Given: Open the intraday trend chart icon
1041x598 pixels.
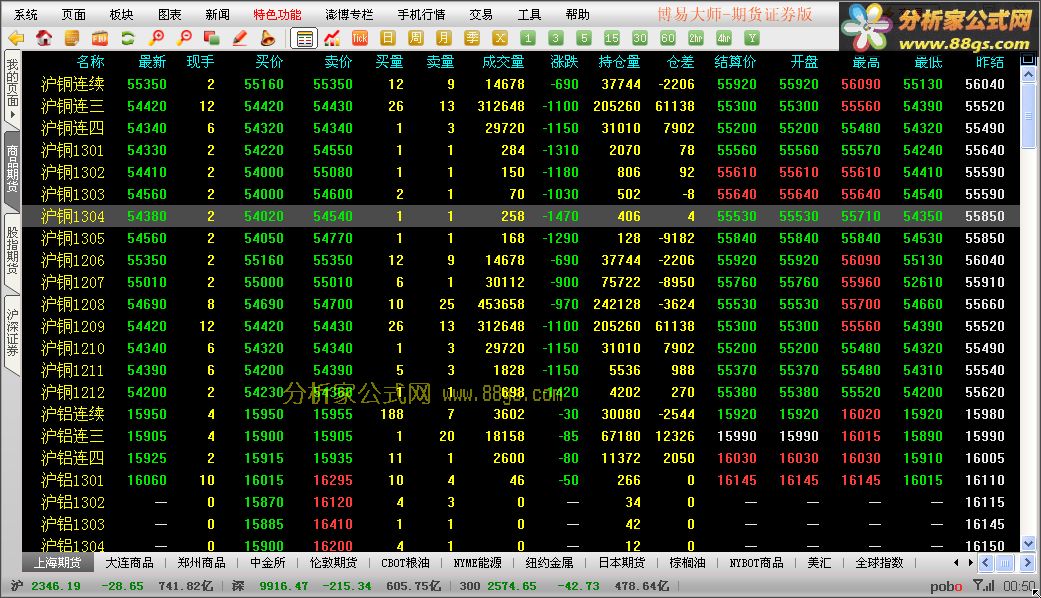Looking at the screenshot, I should 332,38.
